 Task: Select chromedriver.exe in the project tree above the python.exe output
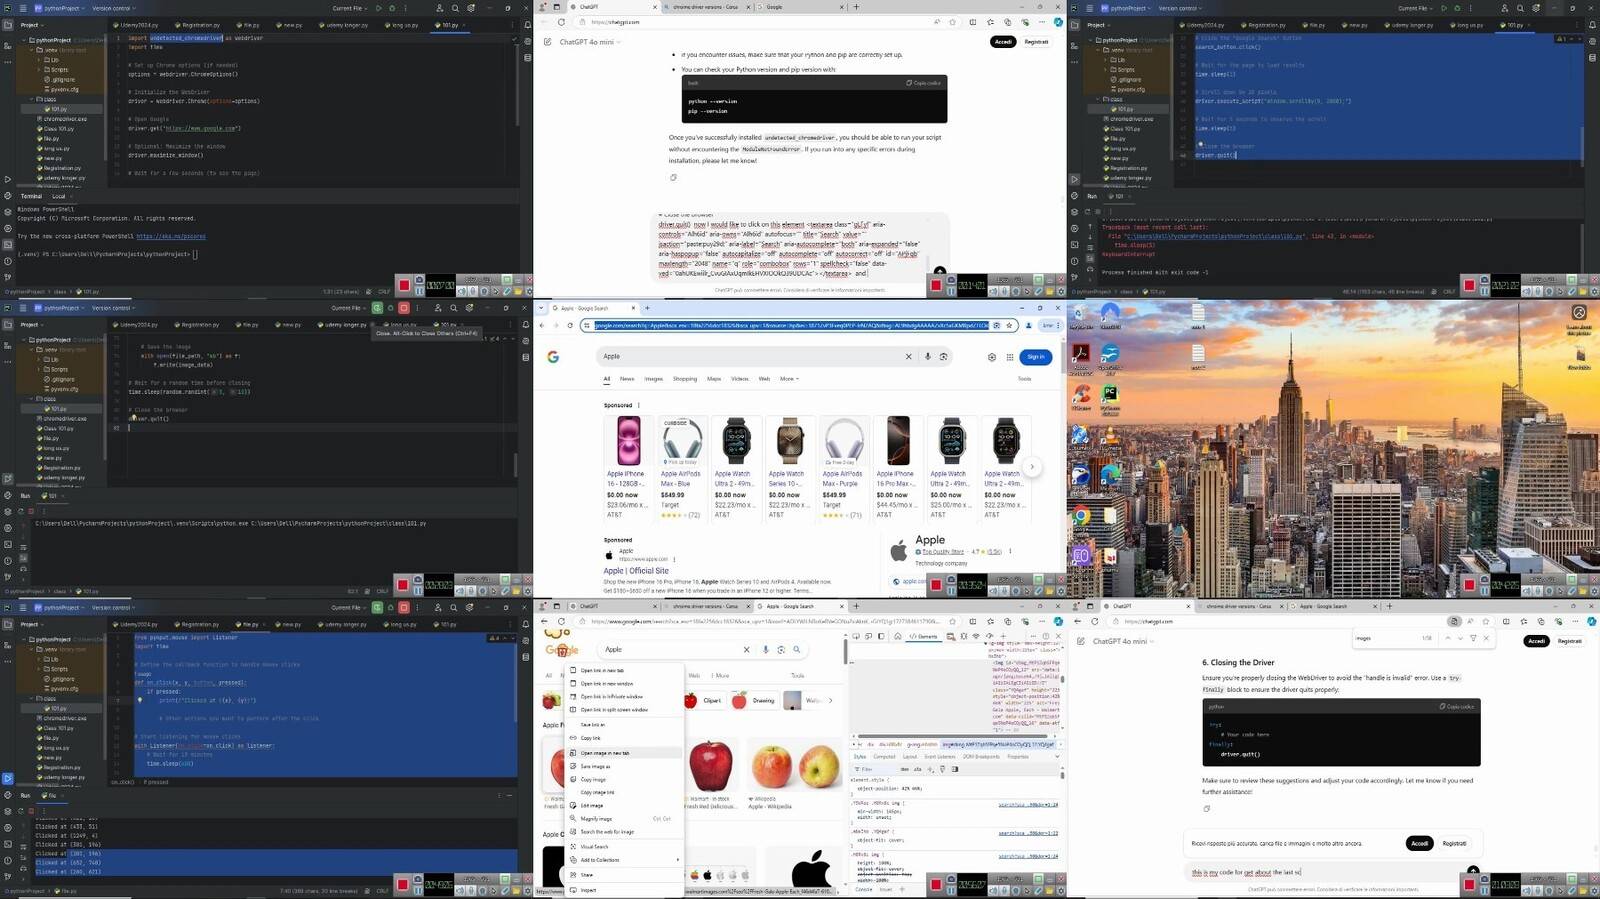64,418
